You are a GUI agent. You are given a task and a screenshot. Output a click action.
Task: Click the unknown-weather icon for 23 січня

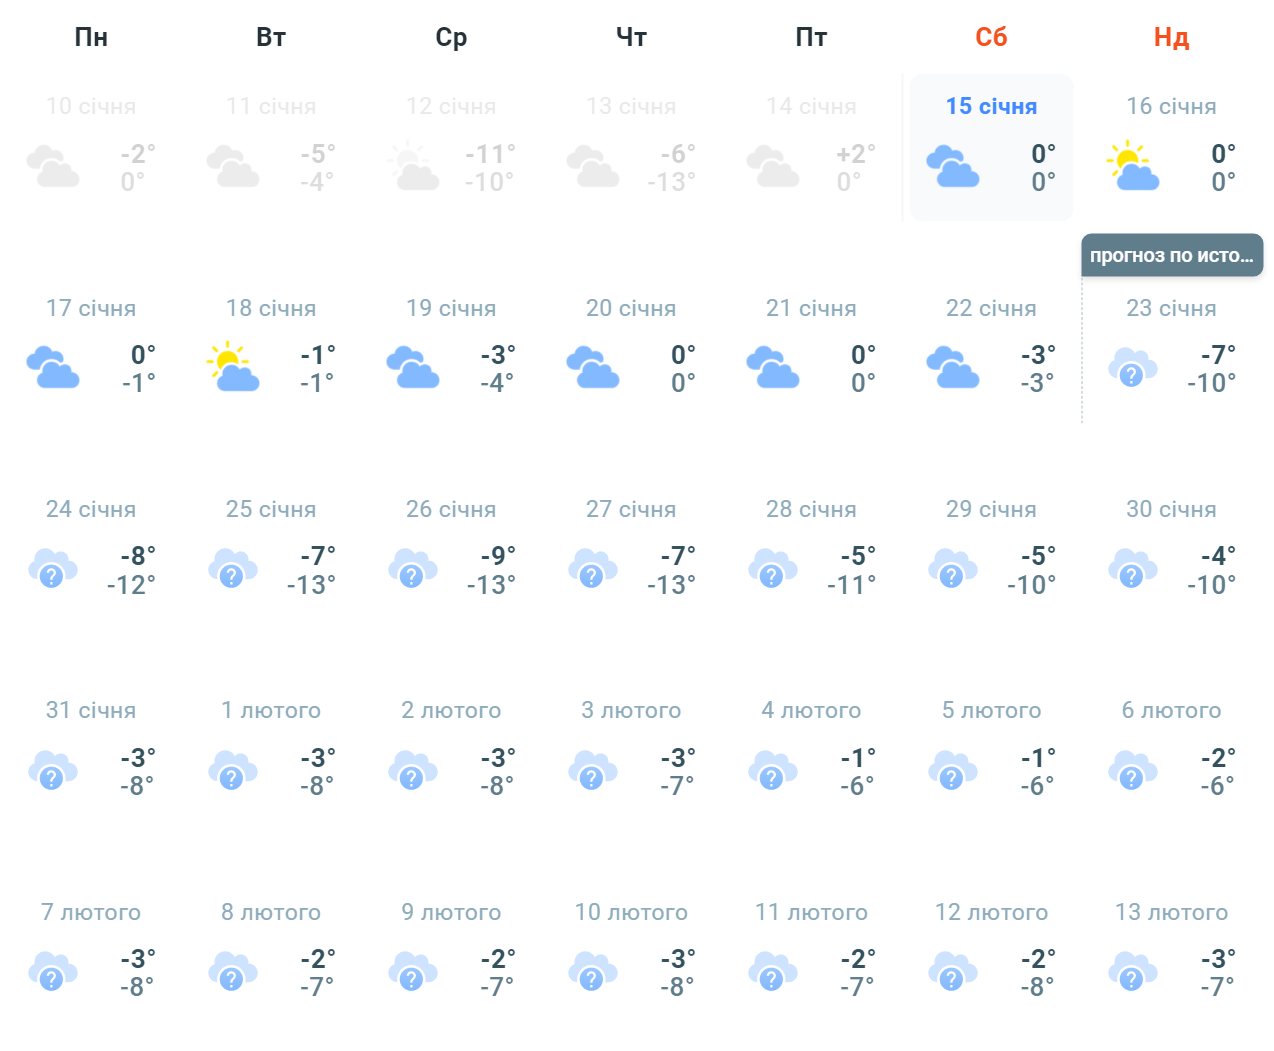pos(1132,369)
